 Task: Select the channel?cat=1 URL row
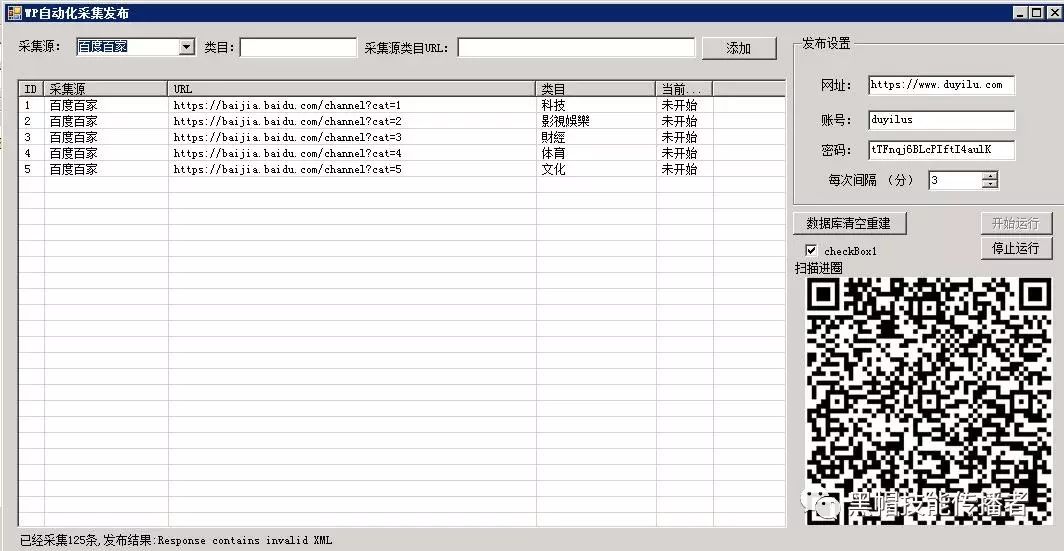coord(288,106)
